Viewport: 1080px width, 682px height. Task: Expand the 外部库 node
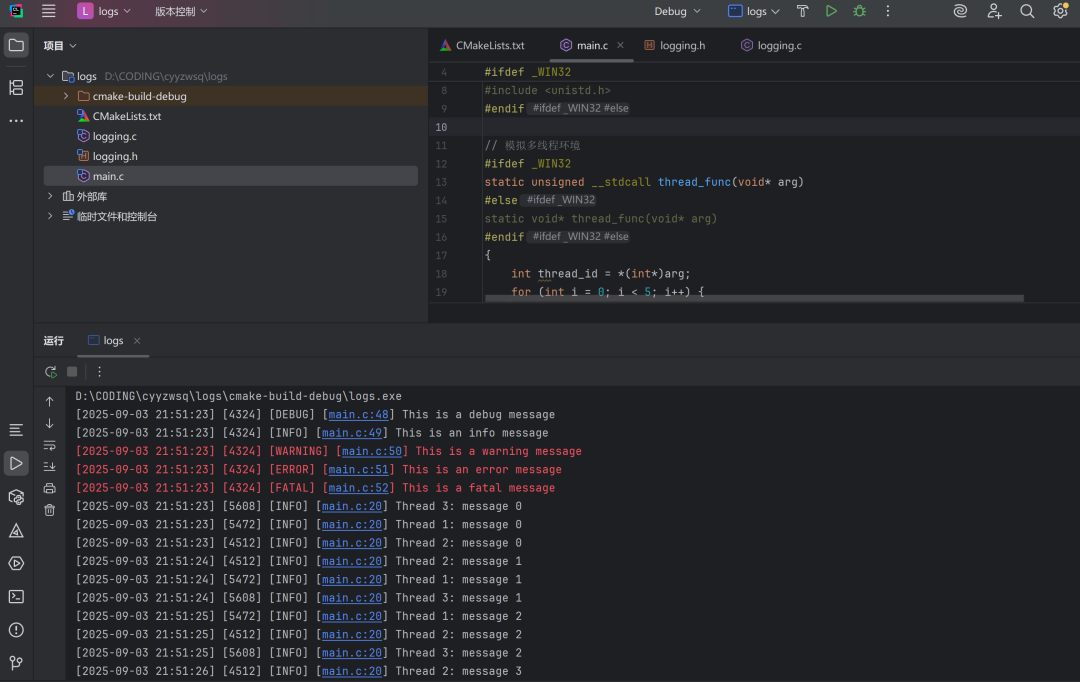50,196
